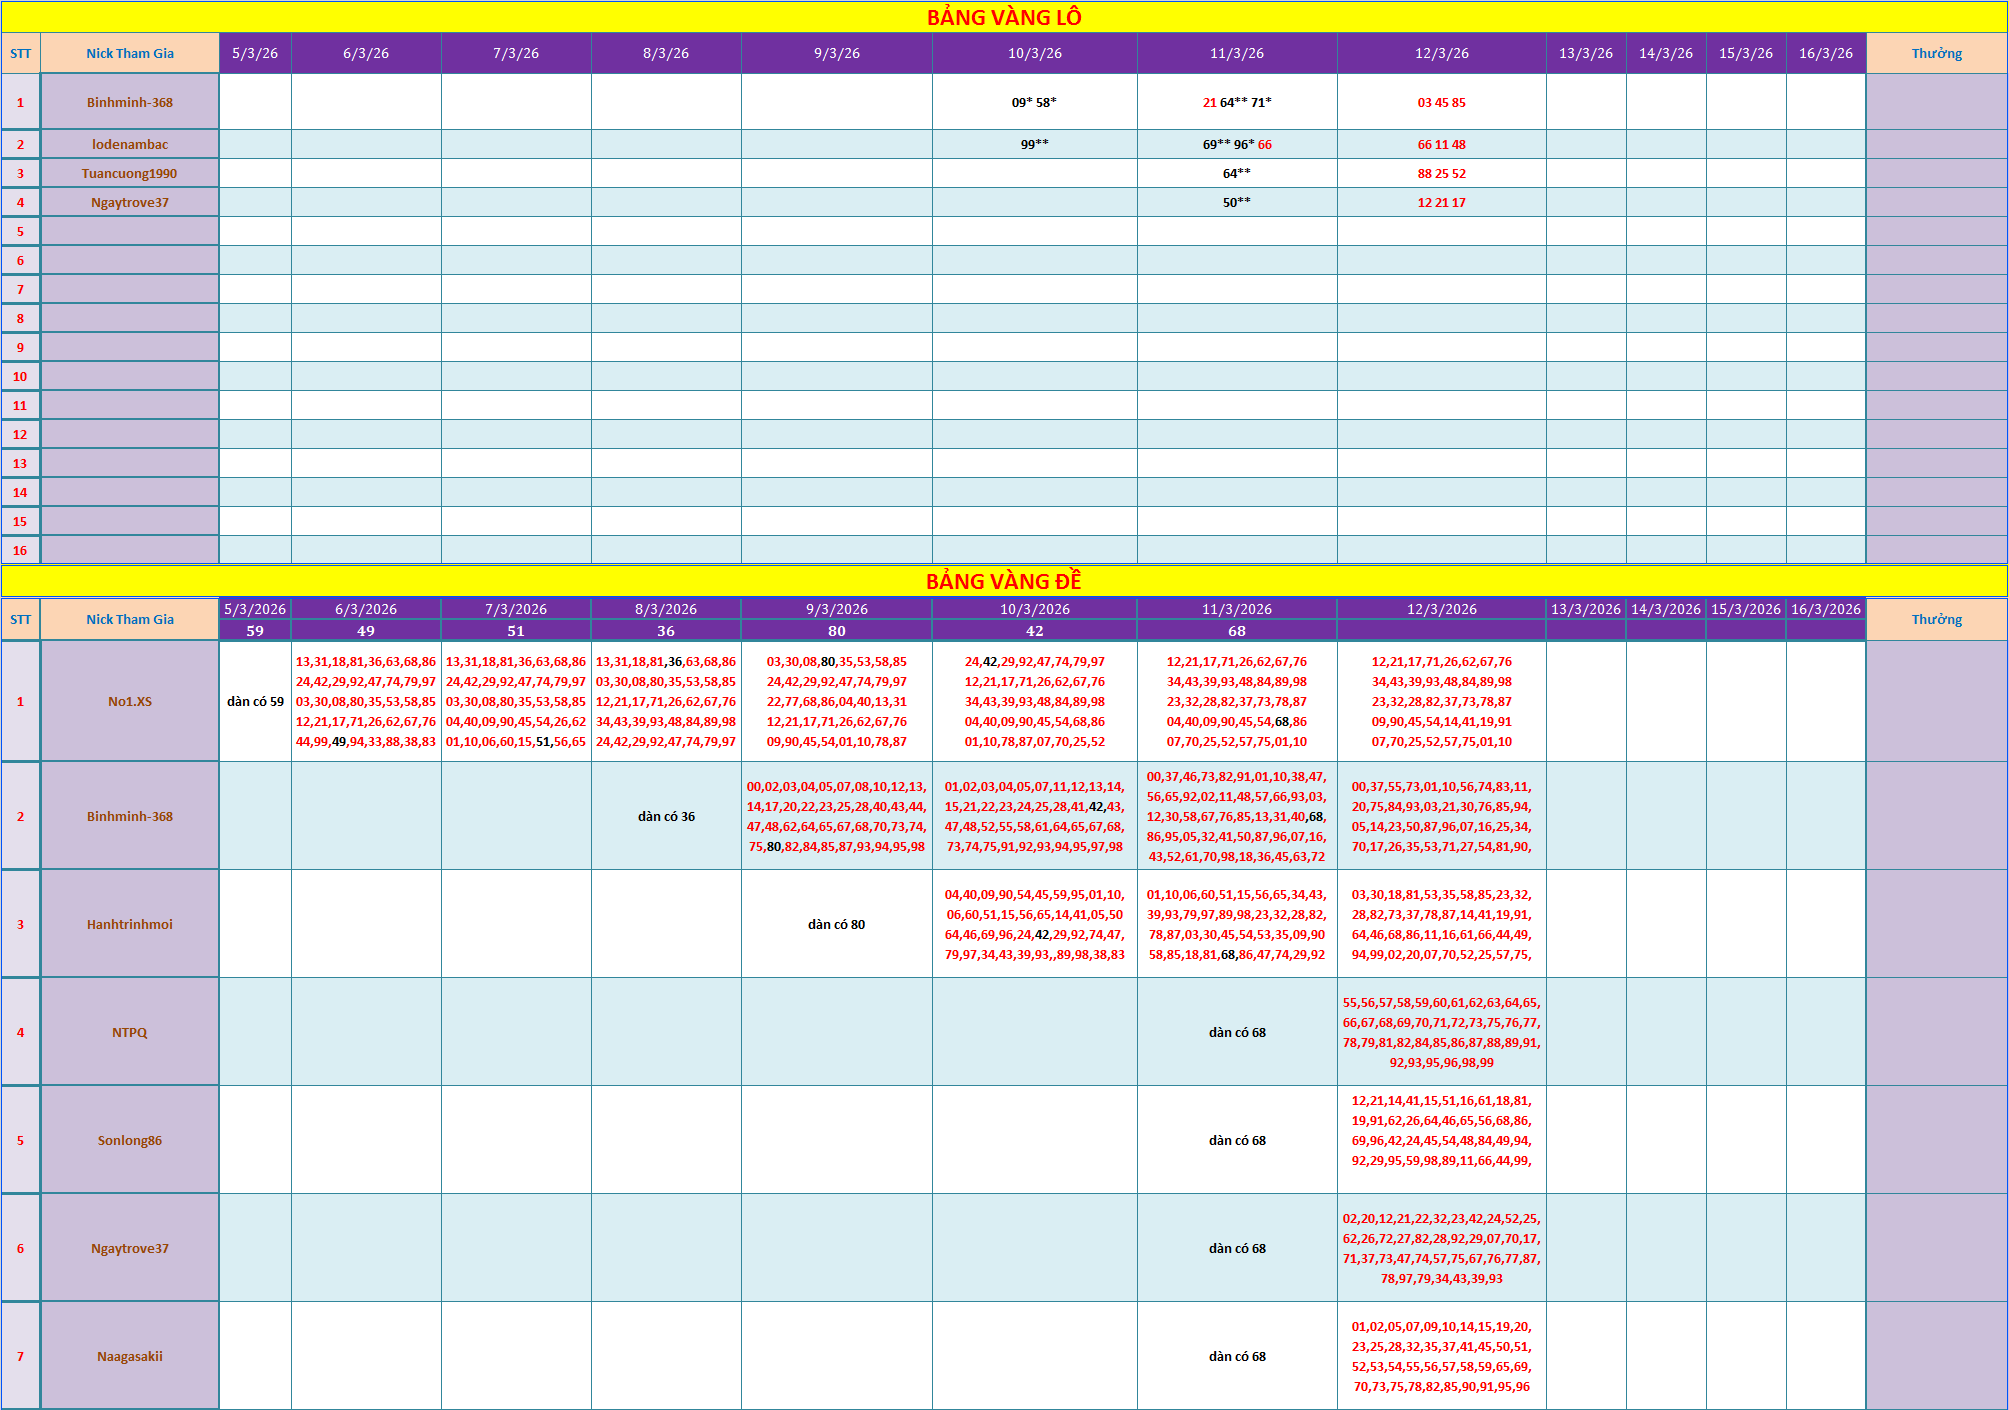
Task: Click the 12/3/26 header in Lô table
Action: 1442,53
